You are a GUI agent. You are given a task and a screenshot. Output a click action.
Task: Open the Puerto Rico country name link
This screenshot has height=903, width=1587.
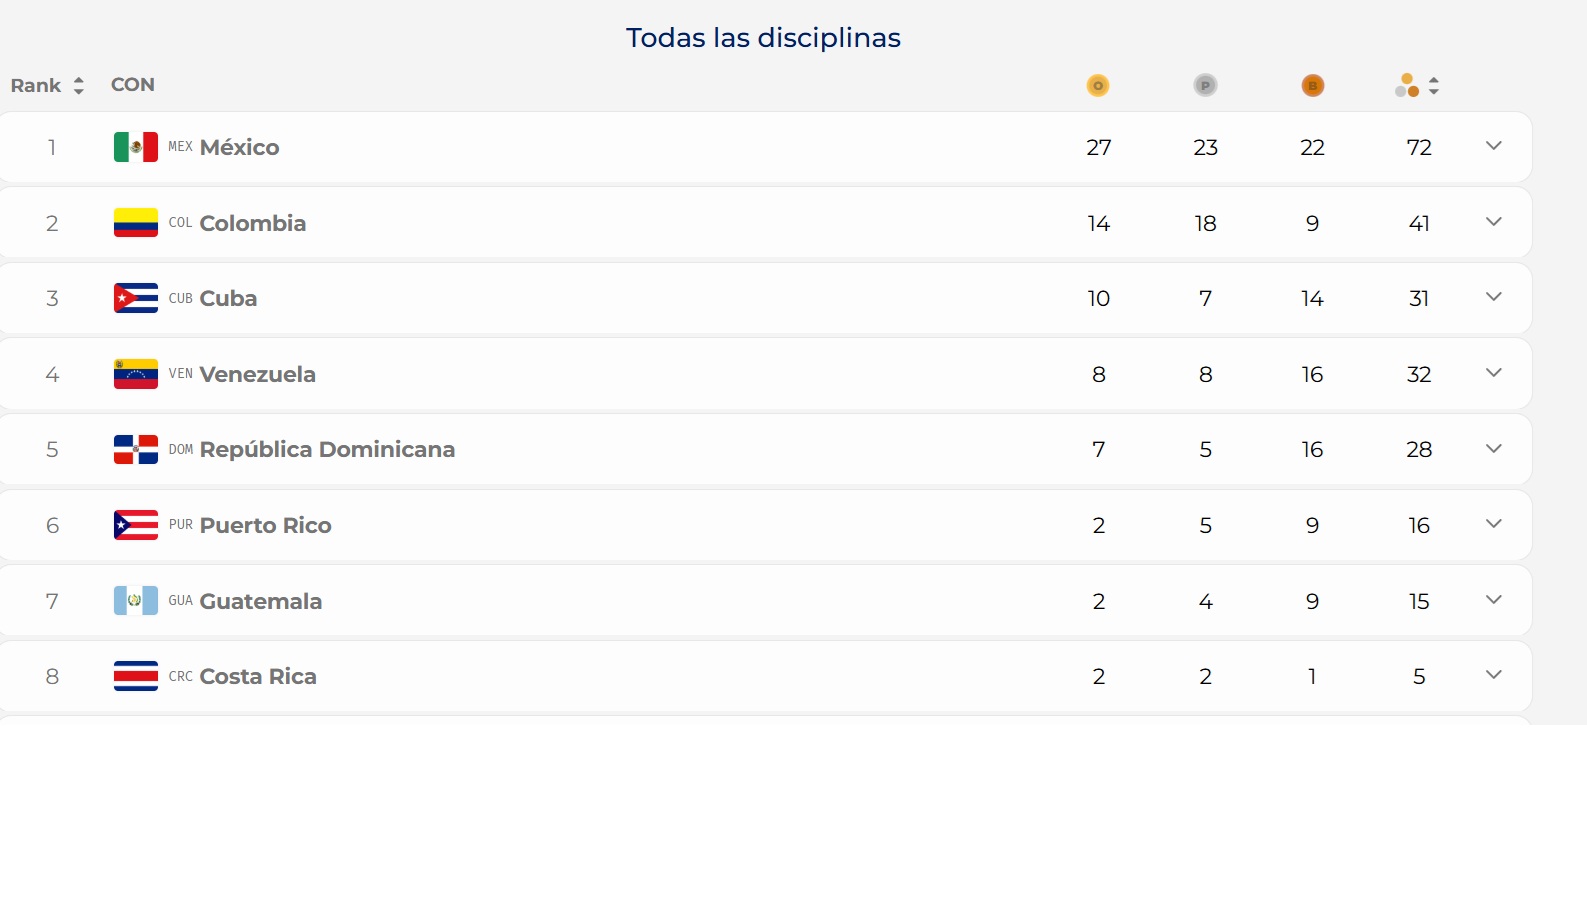(x=266, y=525)
